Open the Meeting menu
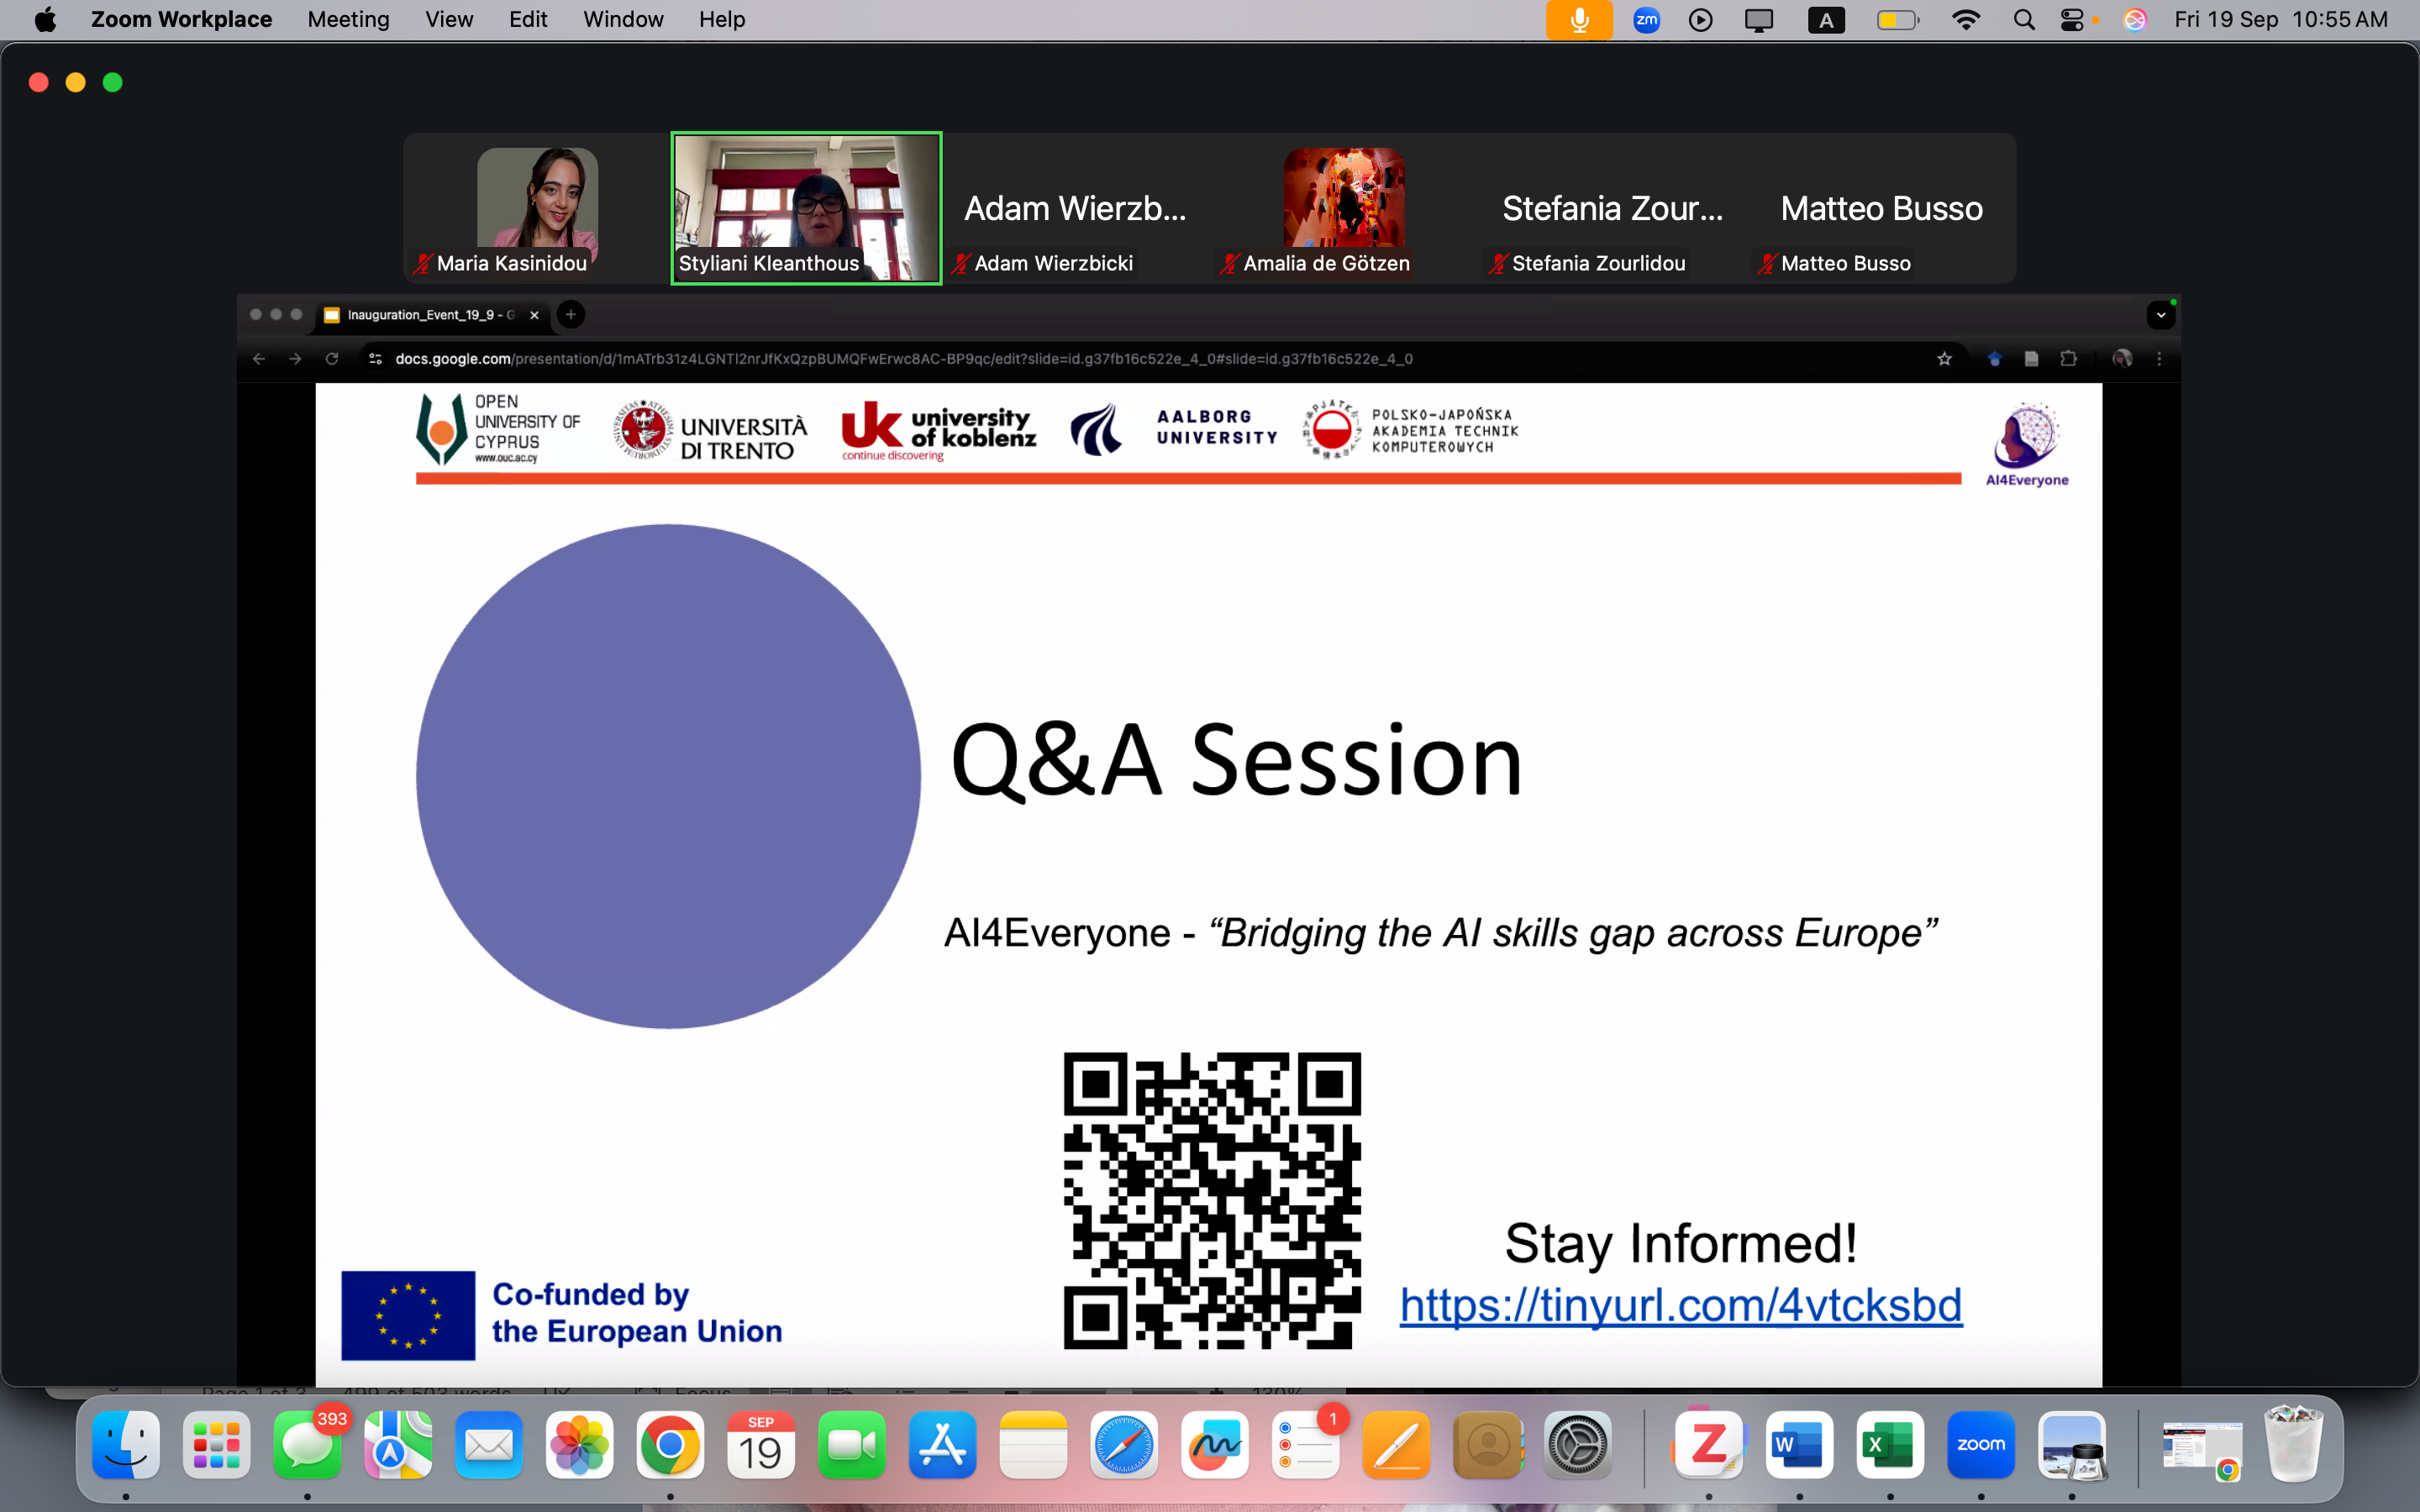2420x1512 pixels. coord(348,20)
